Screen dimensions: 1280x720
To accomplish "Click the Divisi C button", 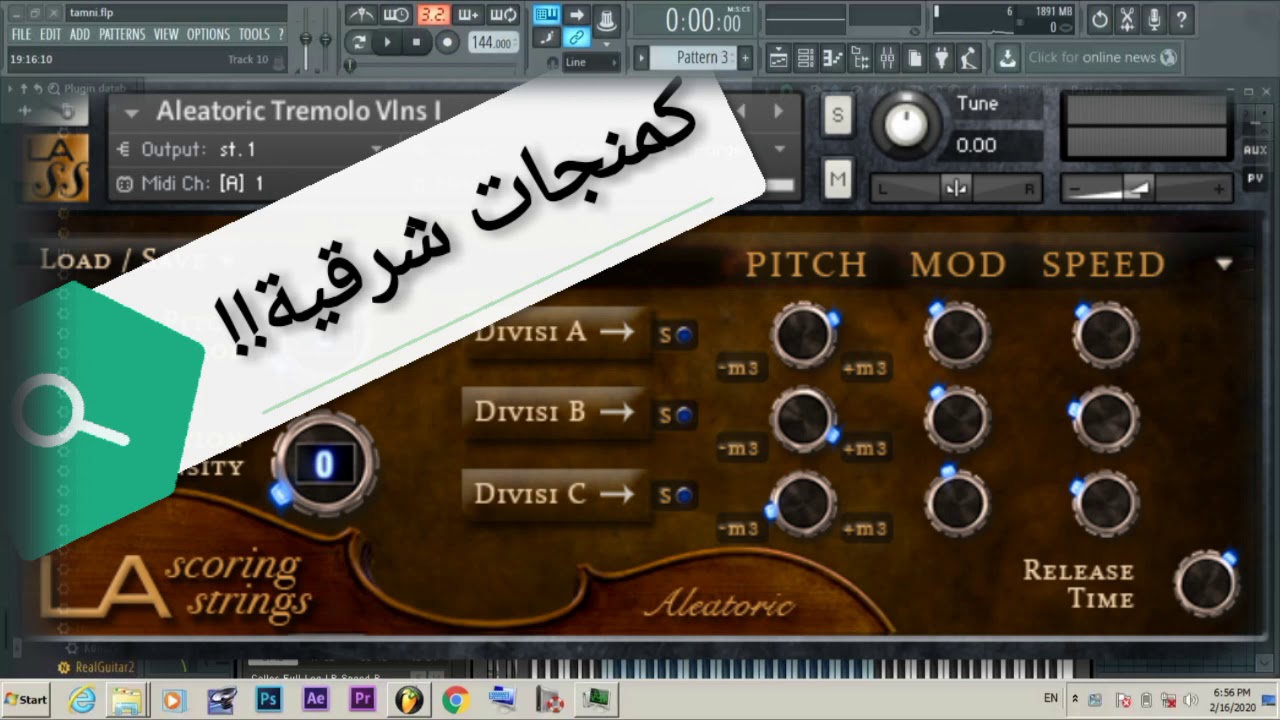I will pos(555,494).
